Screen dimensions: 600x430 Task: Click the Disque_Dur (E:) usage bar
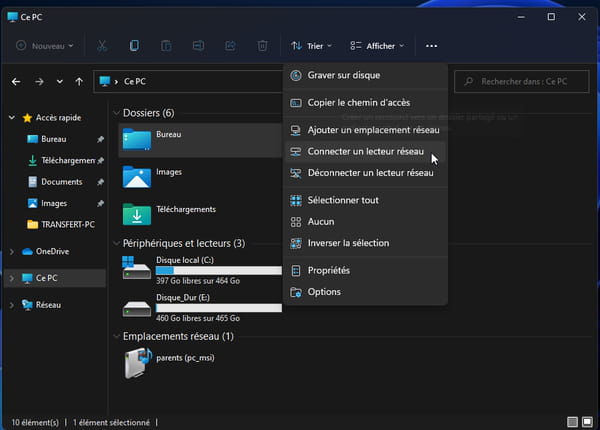218,308
